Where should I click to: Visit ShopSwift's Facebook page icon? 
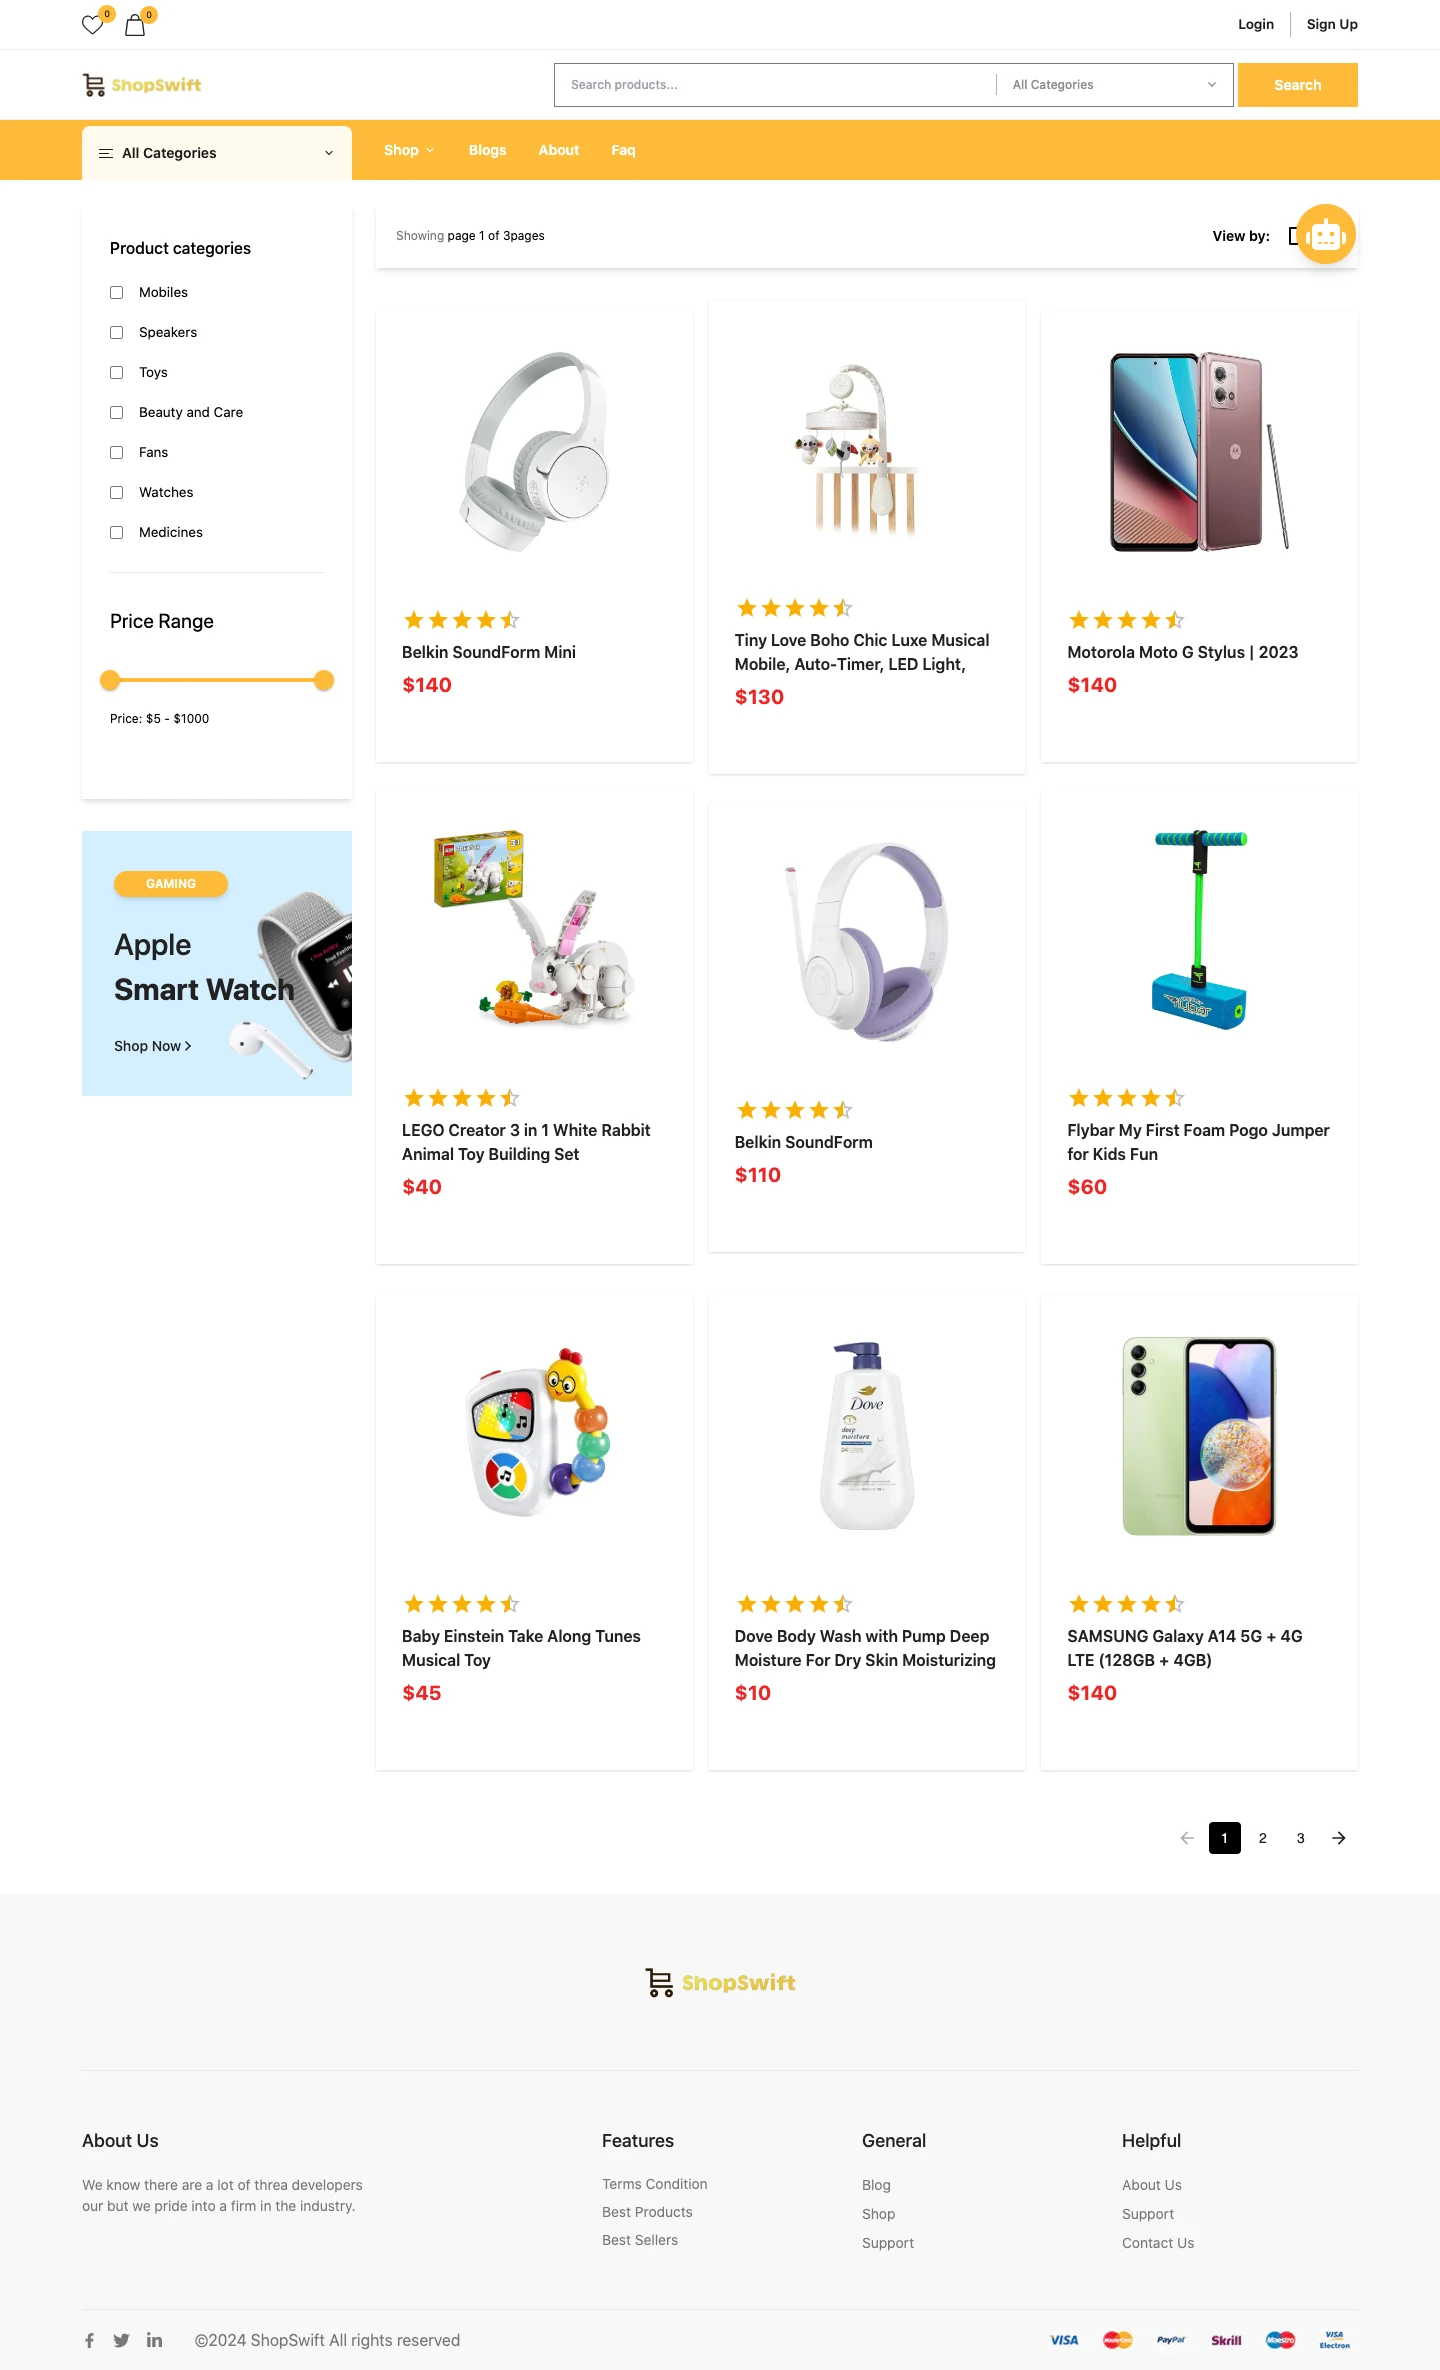click(89, 2340)
